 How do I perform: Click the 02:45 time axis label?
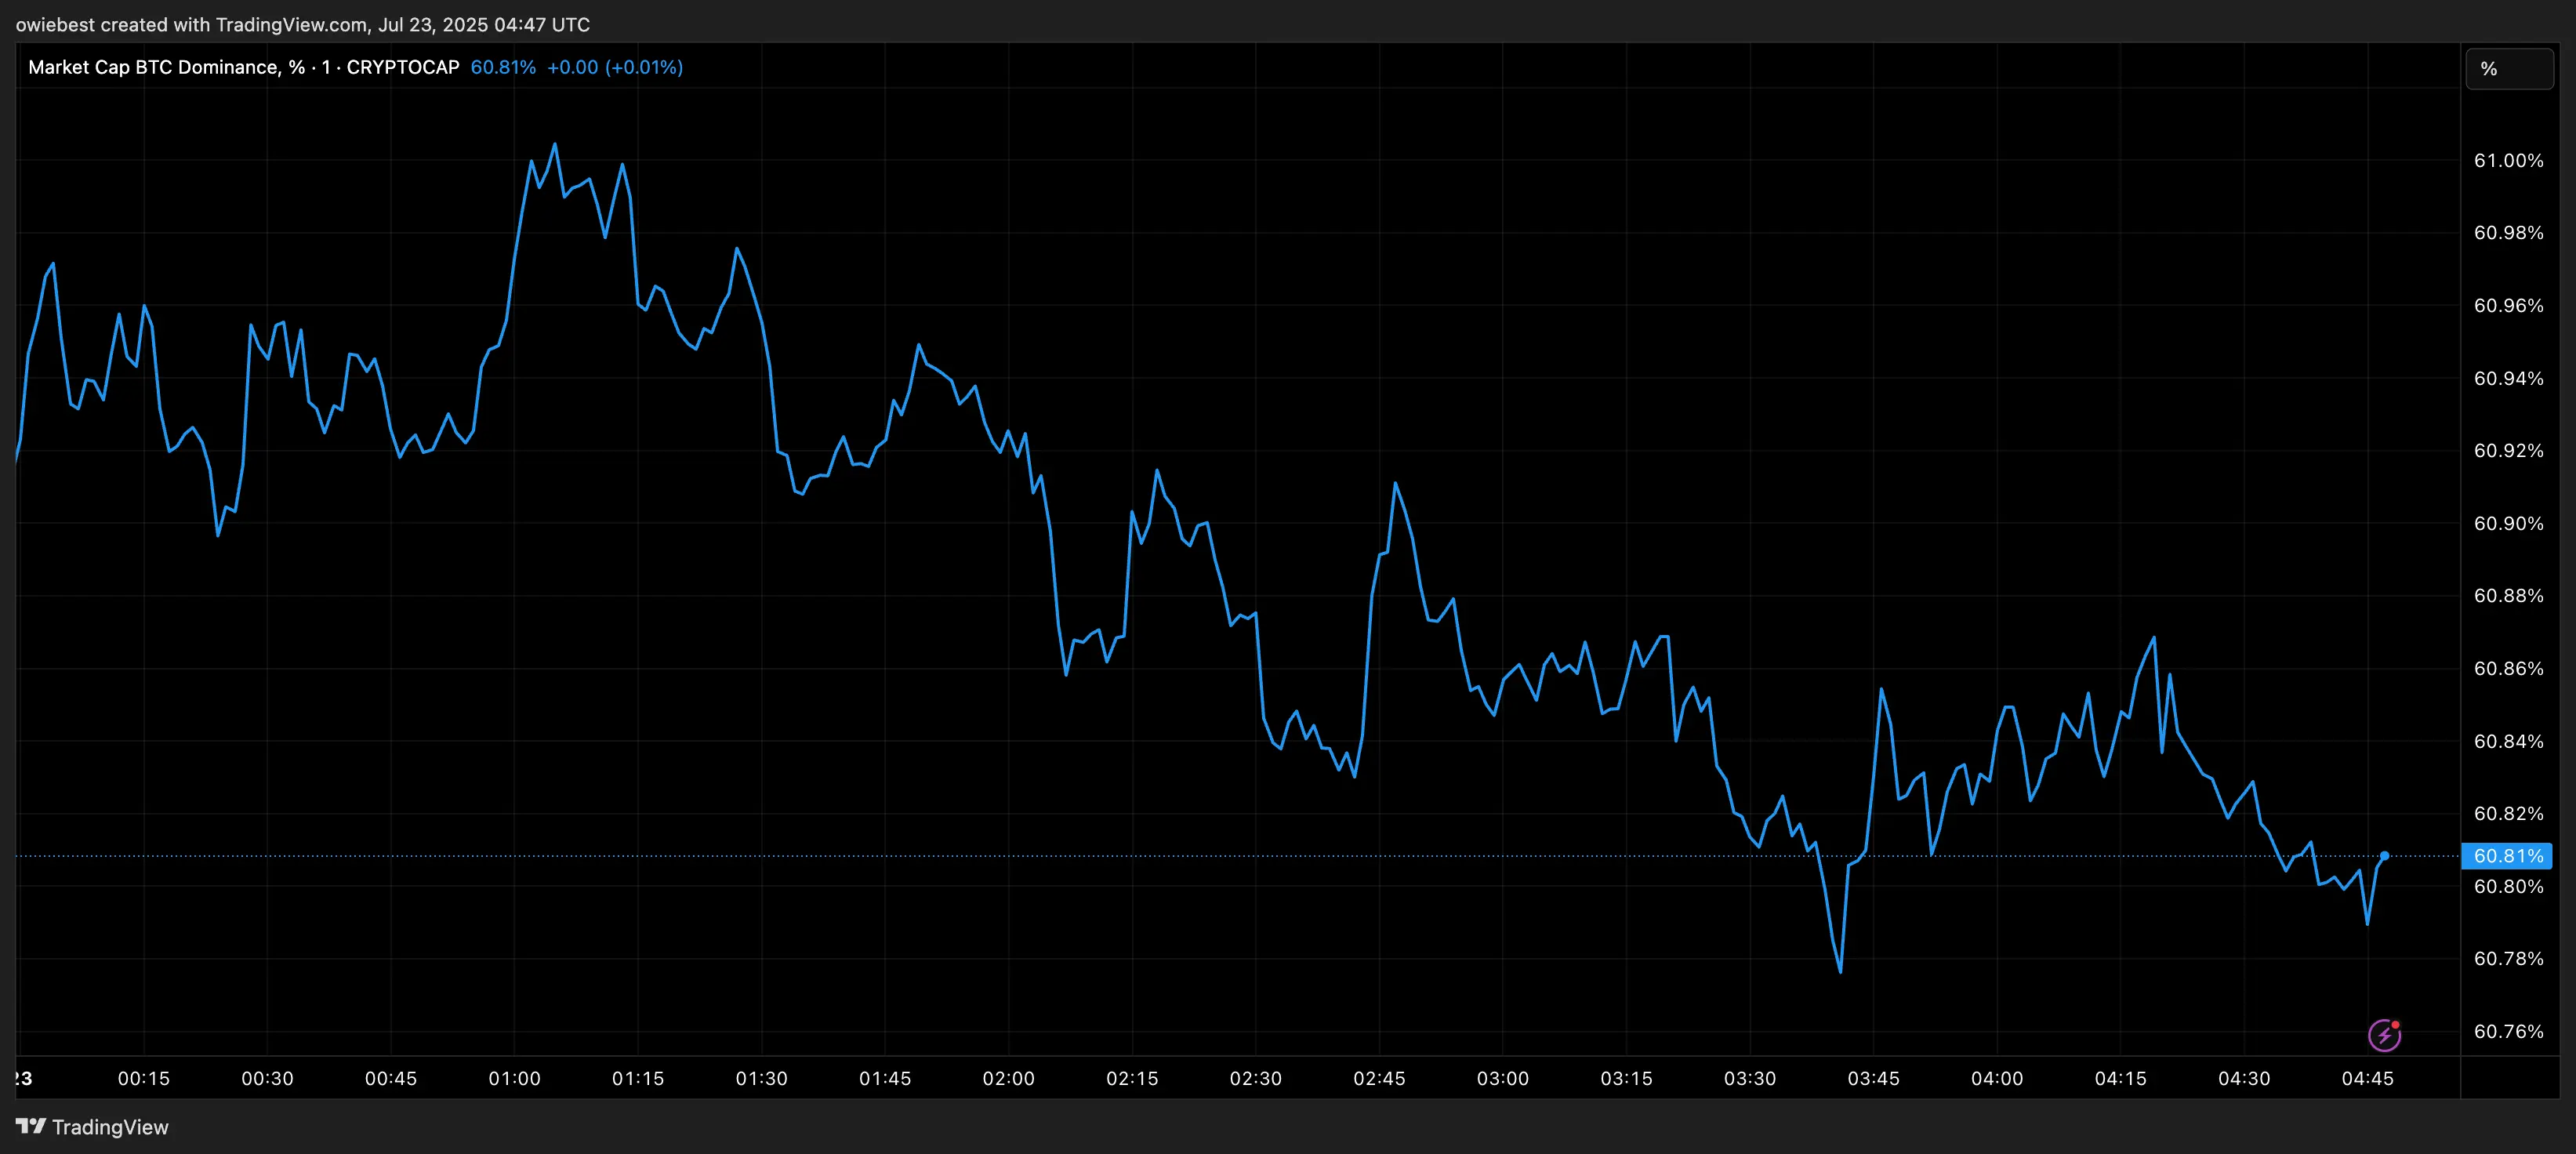1379,1079
